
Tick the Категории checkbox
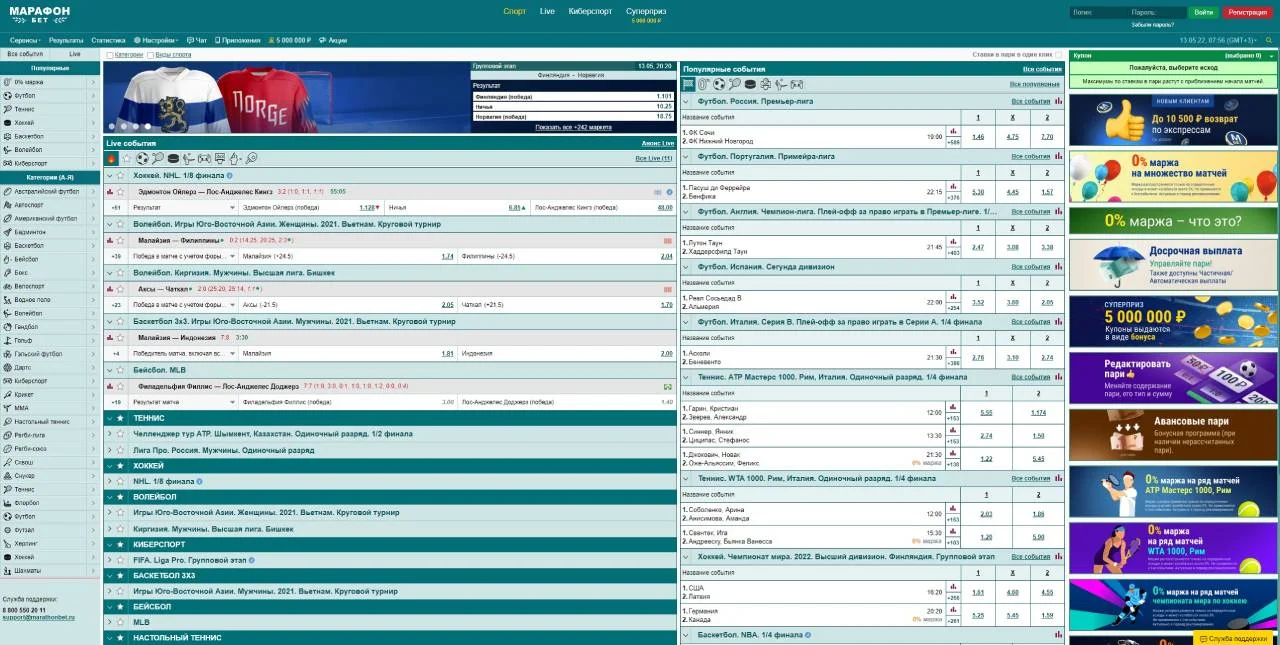pyautogui.click(x=110, y=55)
